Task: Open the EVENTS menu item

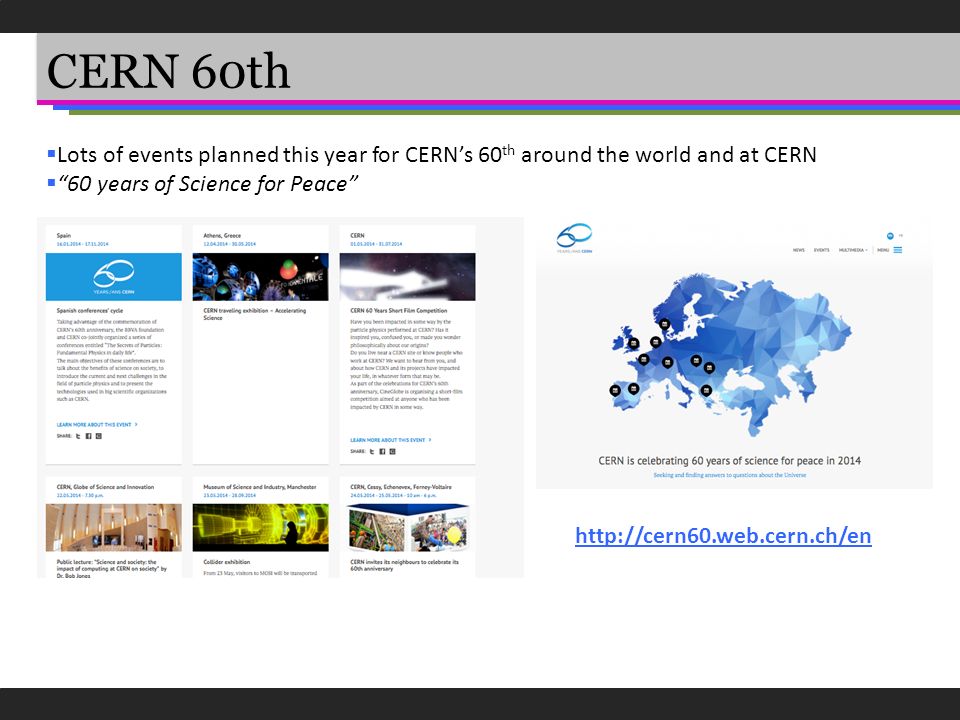Action: (822, 250)
